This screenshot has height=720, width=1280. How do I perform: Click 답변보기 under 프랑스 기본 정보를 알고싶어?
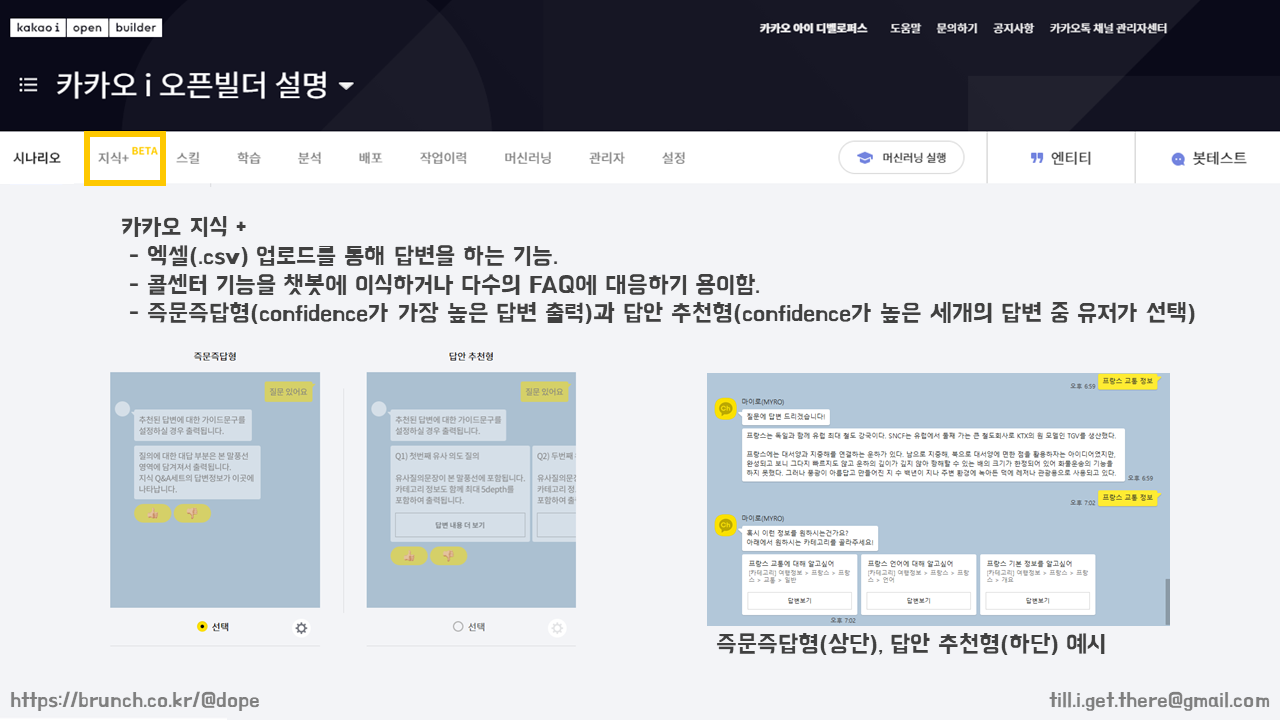coord(1037,601)
